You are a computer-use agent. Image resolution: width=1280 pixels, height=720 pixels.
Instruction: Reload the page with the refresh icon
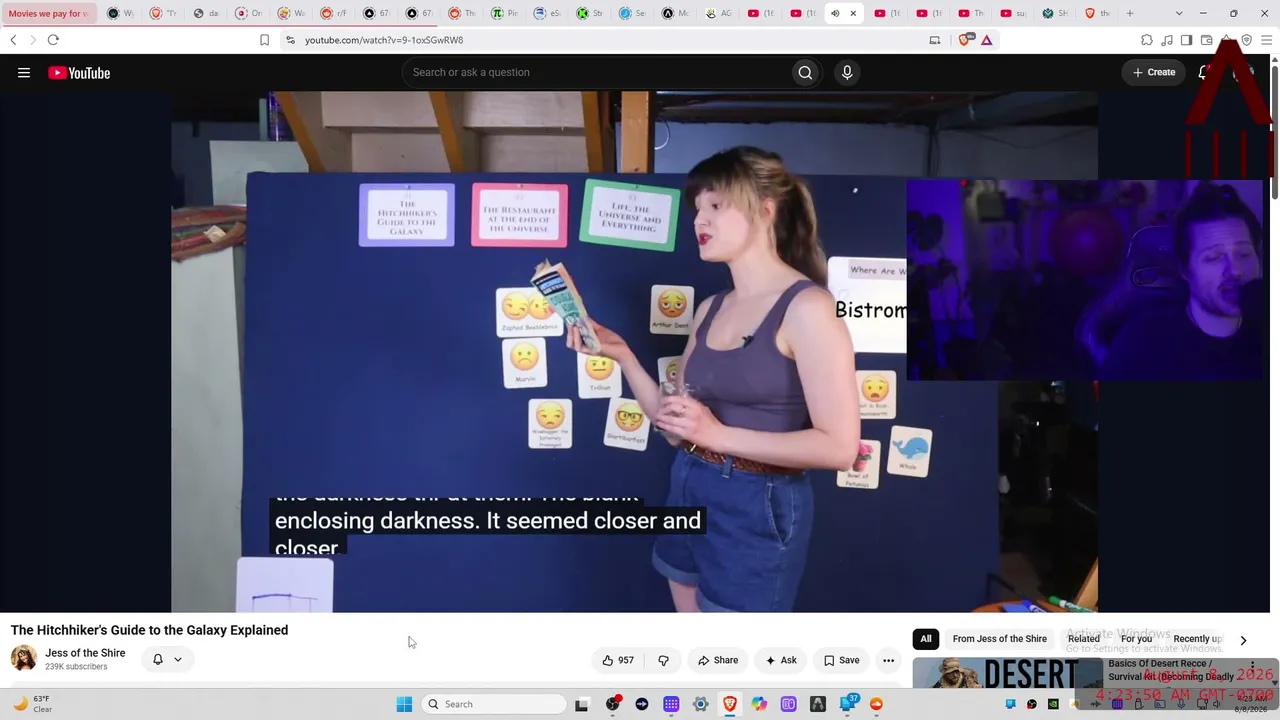tap(53, 40)
